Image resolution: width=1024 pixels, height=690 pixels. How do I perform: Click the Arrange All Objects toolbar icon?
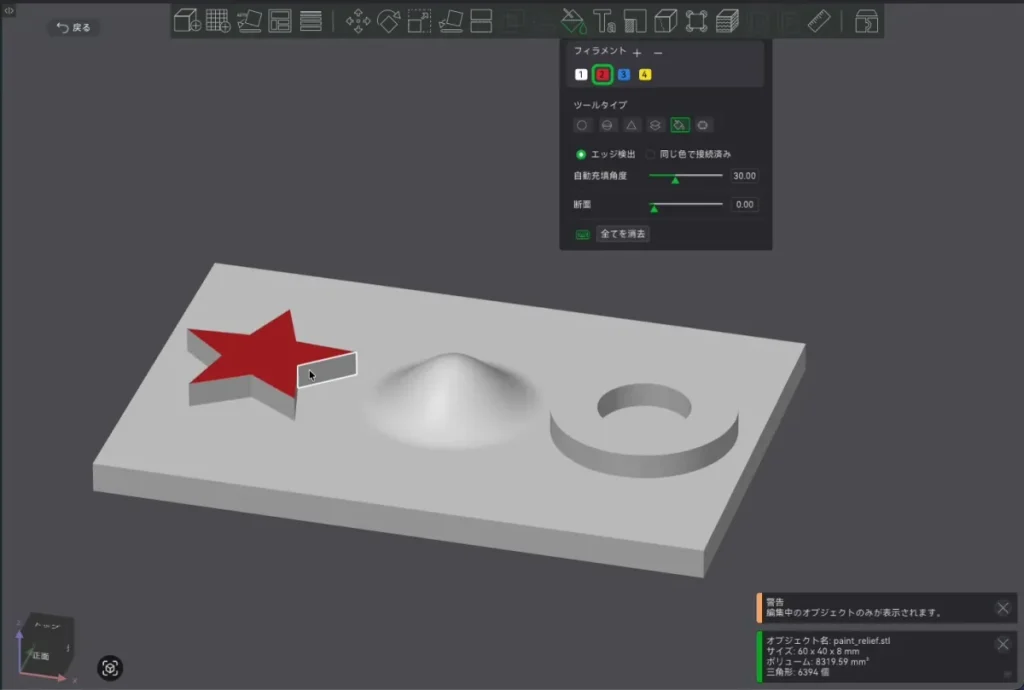(280, 21)
